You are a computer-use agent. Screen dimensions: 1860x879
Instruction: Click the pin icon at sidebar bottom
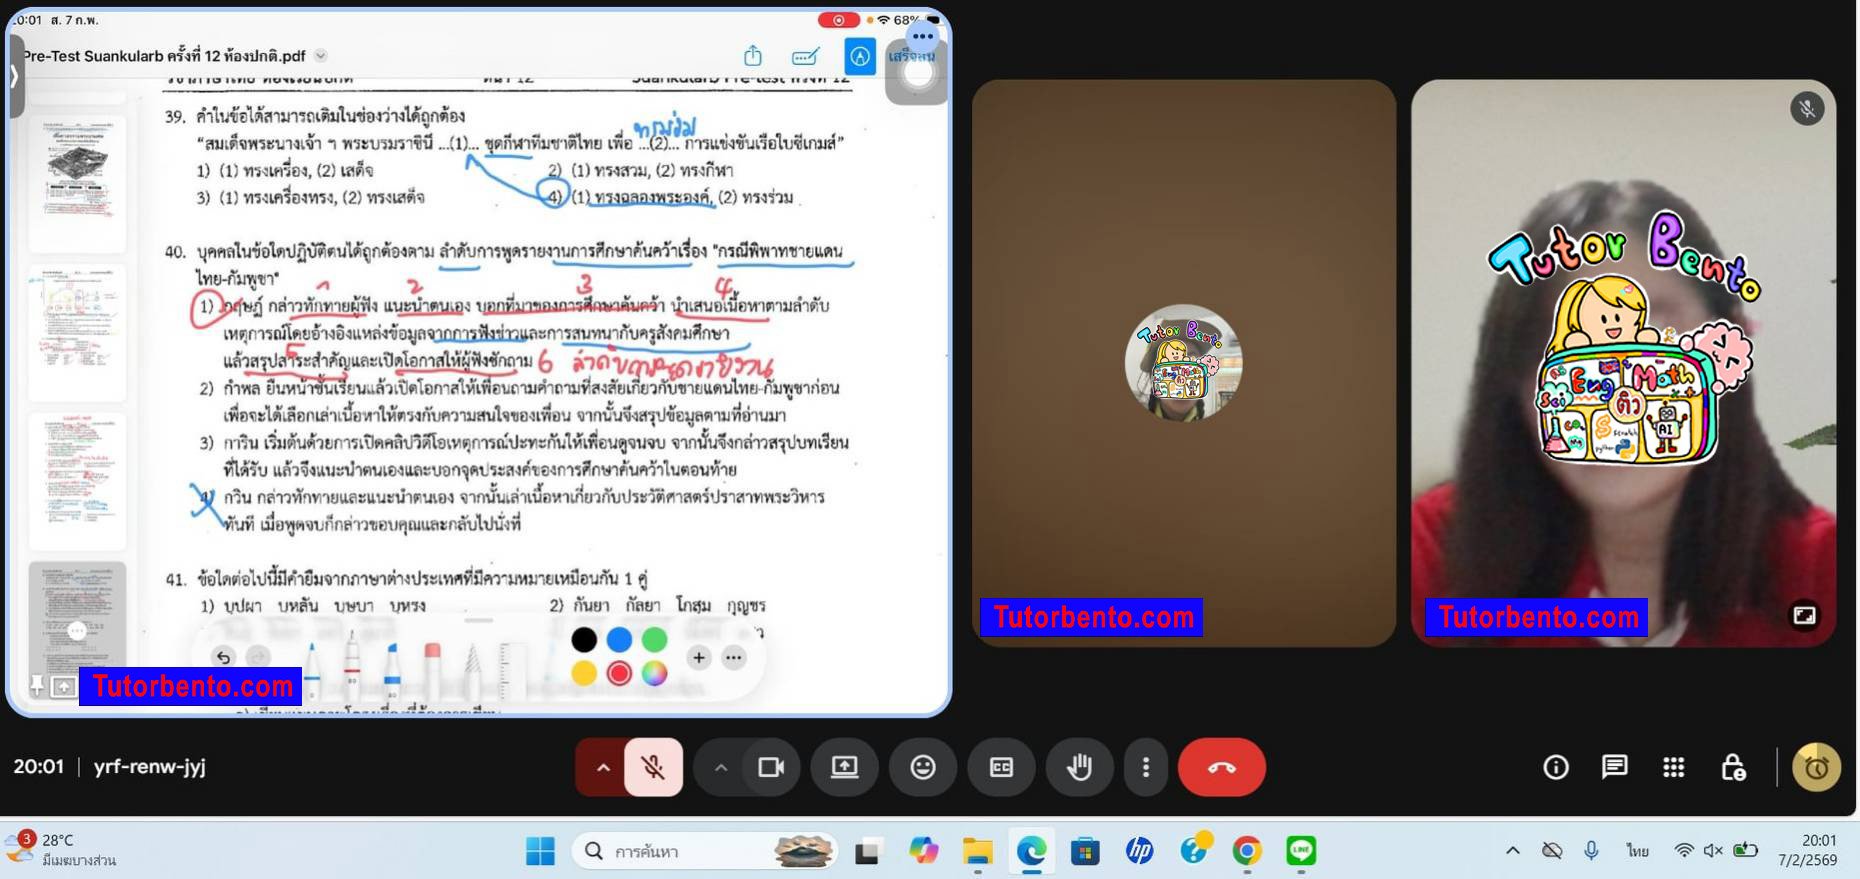(x=37, y=685)
